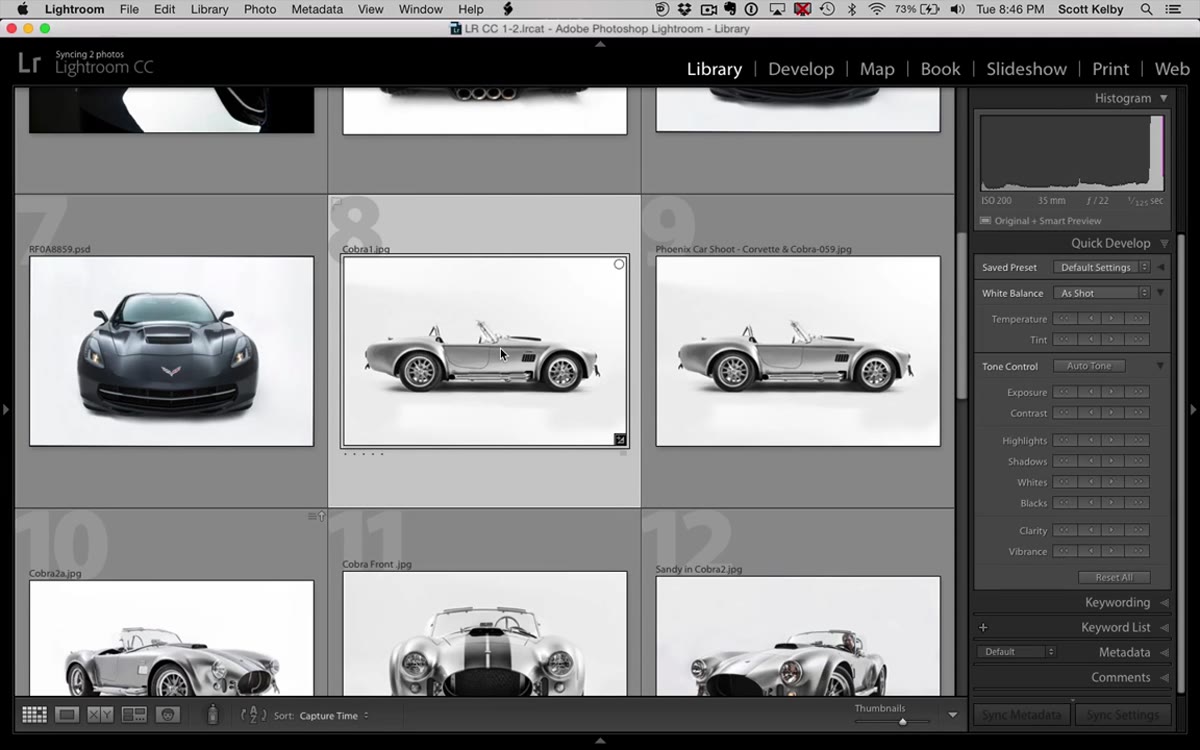Switch to Grid view icon
The image size is (1200, 750).
(34, 715)
